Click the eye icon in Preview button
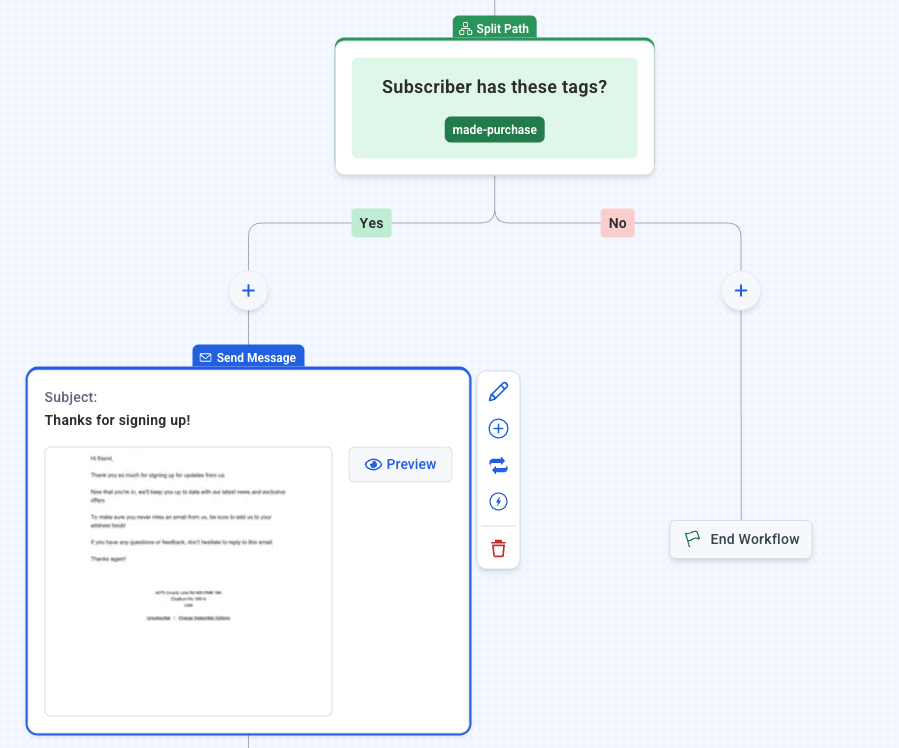Screen dimensions: 899x748 coord(373,464)
